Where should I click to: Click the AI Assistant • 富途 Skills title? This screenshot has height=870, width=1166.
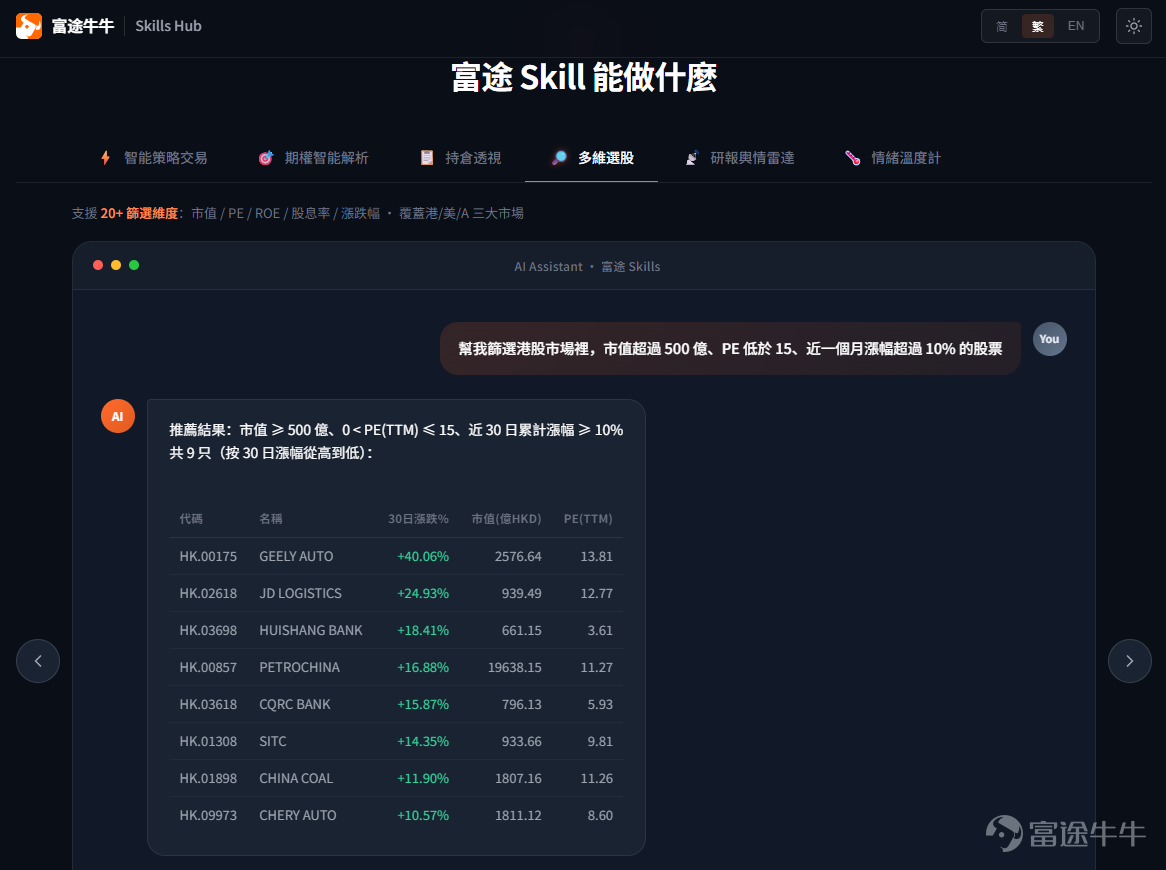587,266
